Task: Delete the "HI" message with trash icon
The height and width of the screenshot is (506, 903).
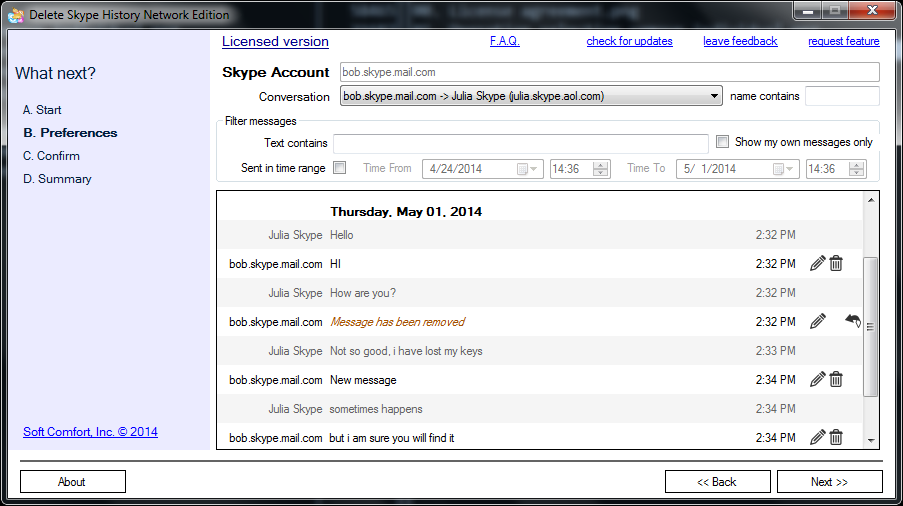Action: [836, 264]
